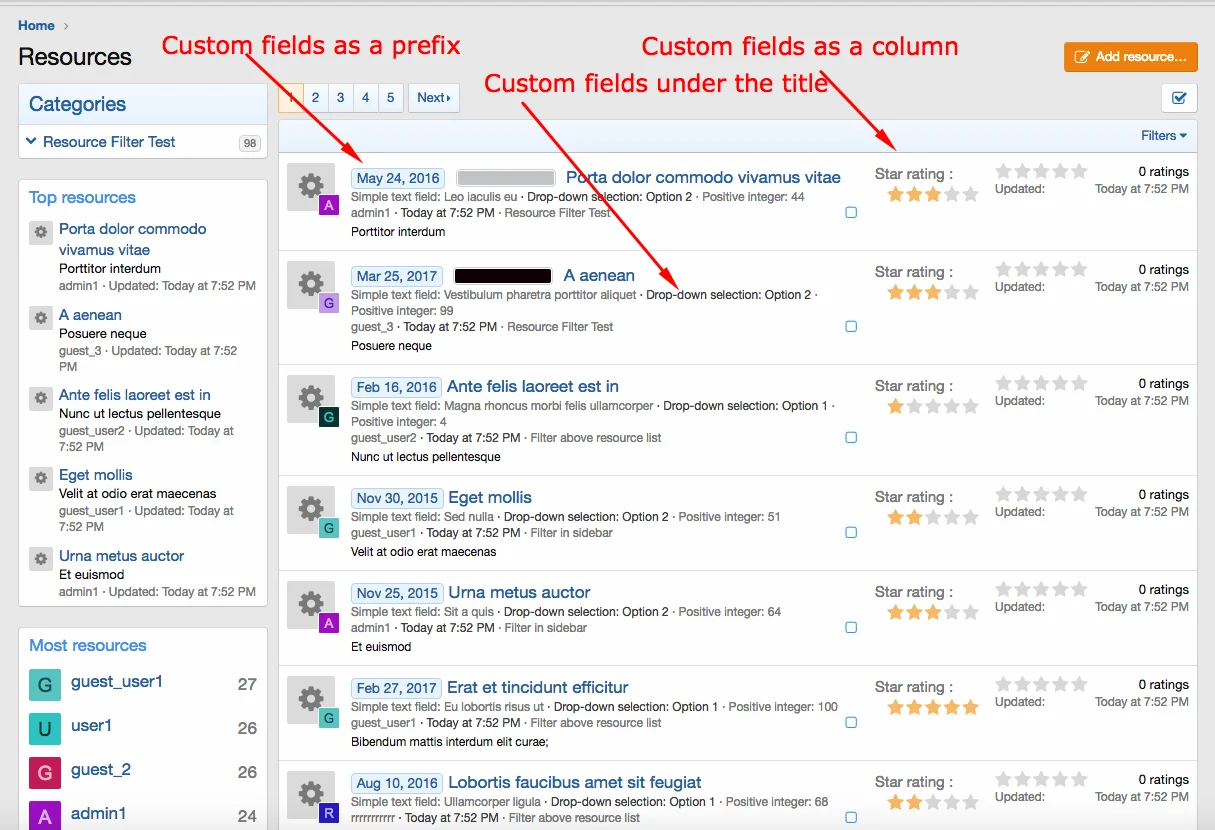The image size is (1215, 830).
Task: Click gray user rating stars on Porta dolor row
Action: pos(1041,172)
